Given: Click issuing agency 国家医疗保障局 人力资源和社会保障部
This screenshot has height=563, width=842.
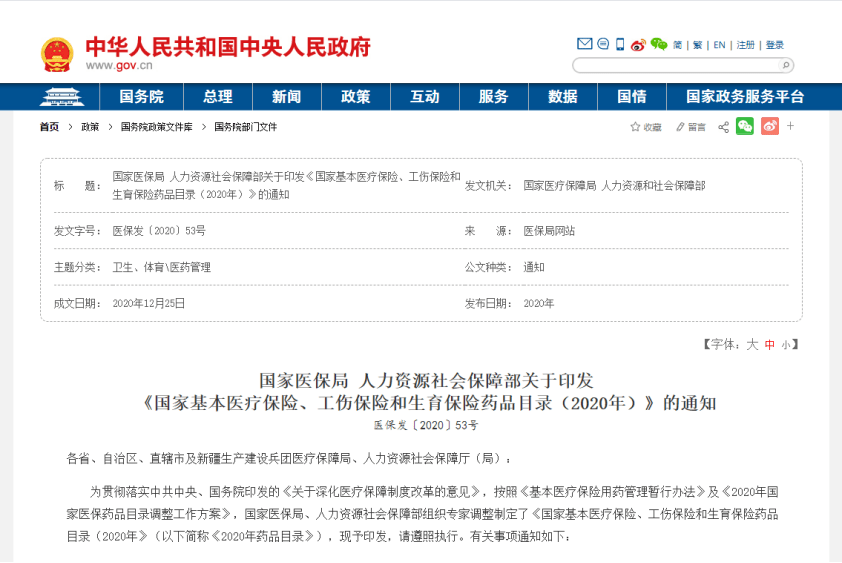Looking at the screenshot, I should 614,186.
